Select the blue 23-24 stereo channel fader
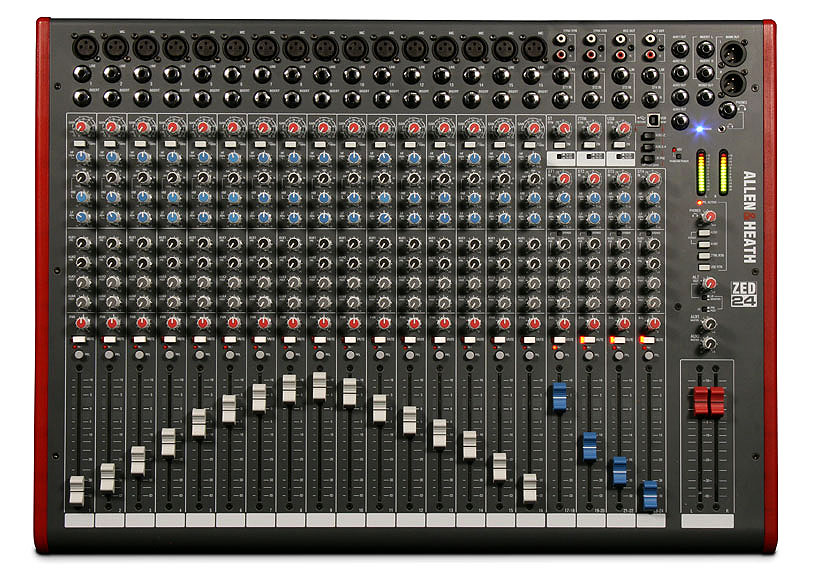The height and width of the screenshot is (588, 818). [x=650, y=495]
